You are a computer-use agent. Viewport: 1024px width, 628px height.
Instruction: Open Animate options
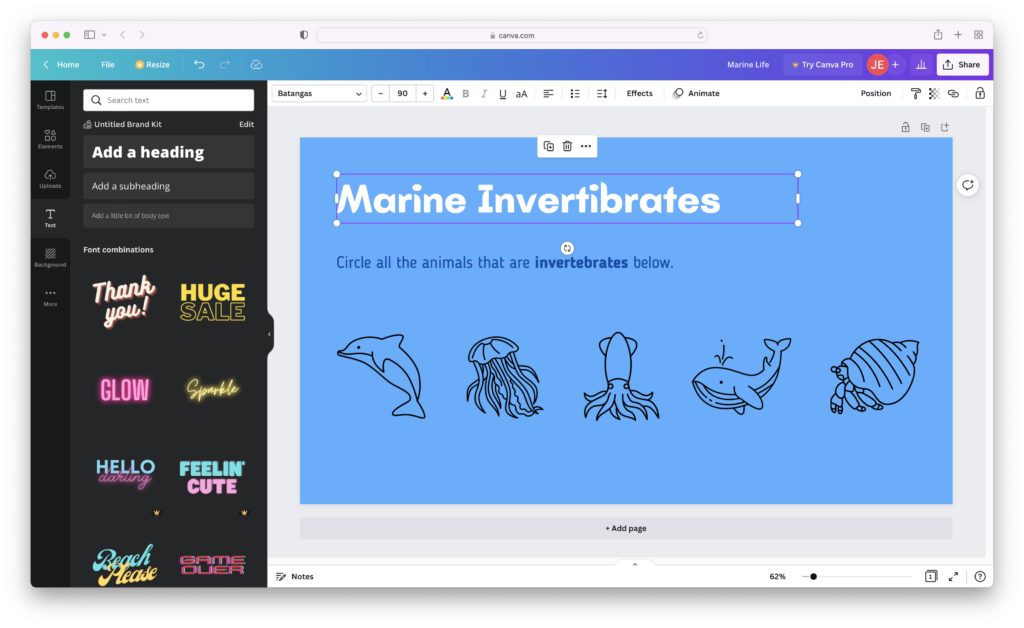click(696, 93)
